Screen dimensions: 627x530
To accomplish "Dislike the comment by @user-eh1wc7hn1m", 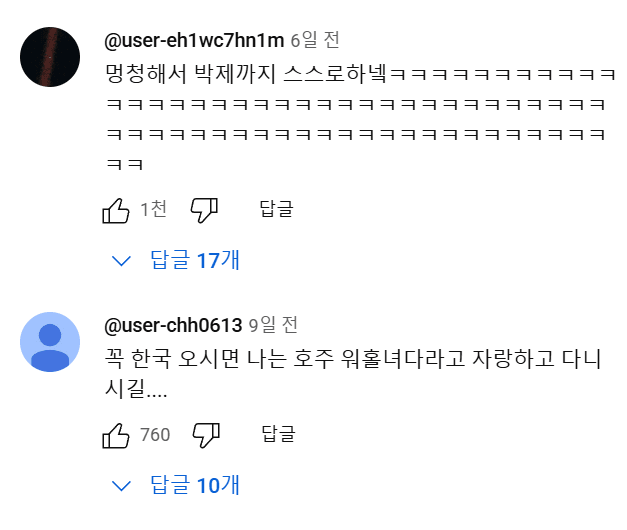I will (x=204, y=210).
